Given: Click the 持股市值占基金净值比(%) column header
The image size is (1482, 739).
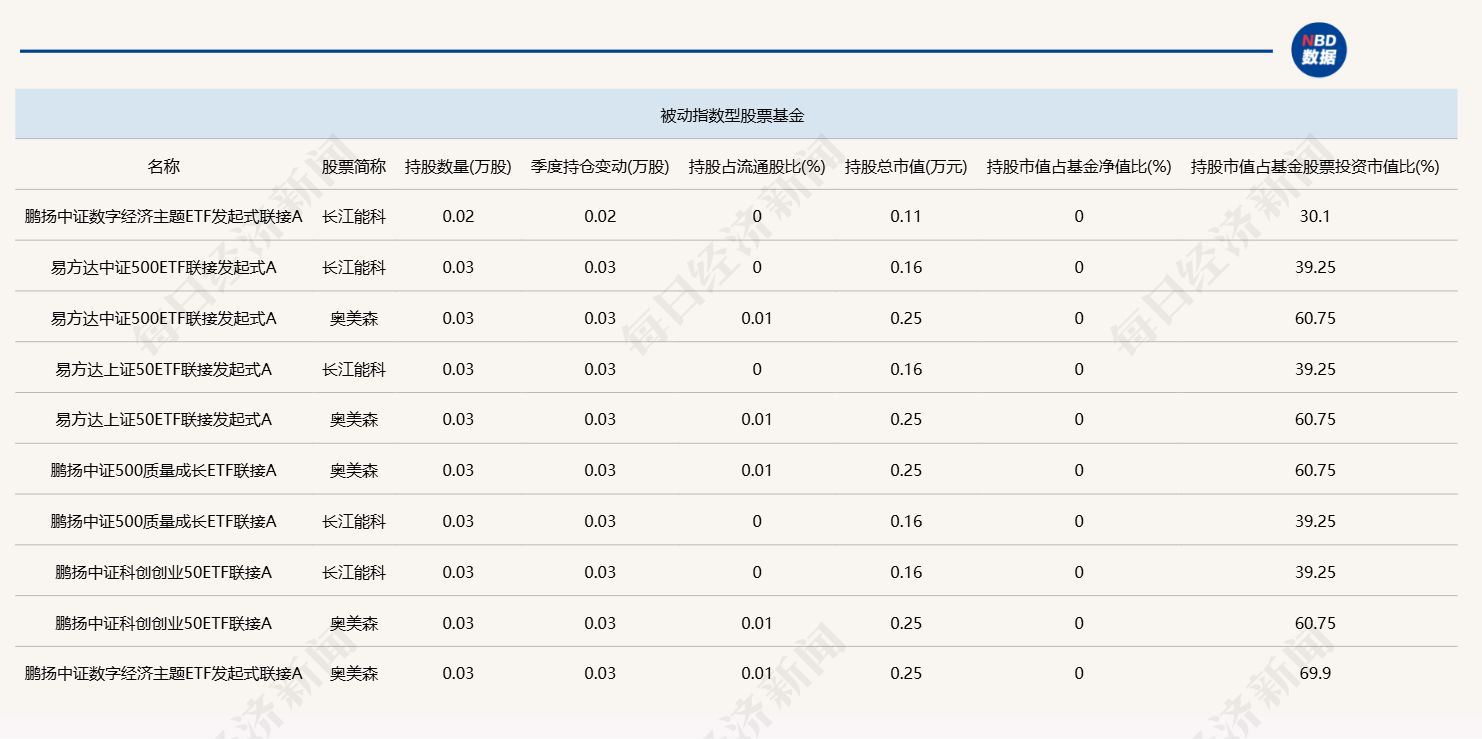Looking at the screenshot, I should [1078, 167].
